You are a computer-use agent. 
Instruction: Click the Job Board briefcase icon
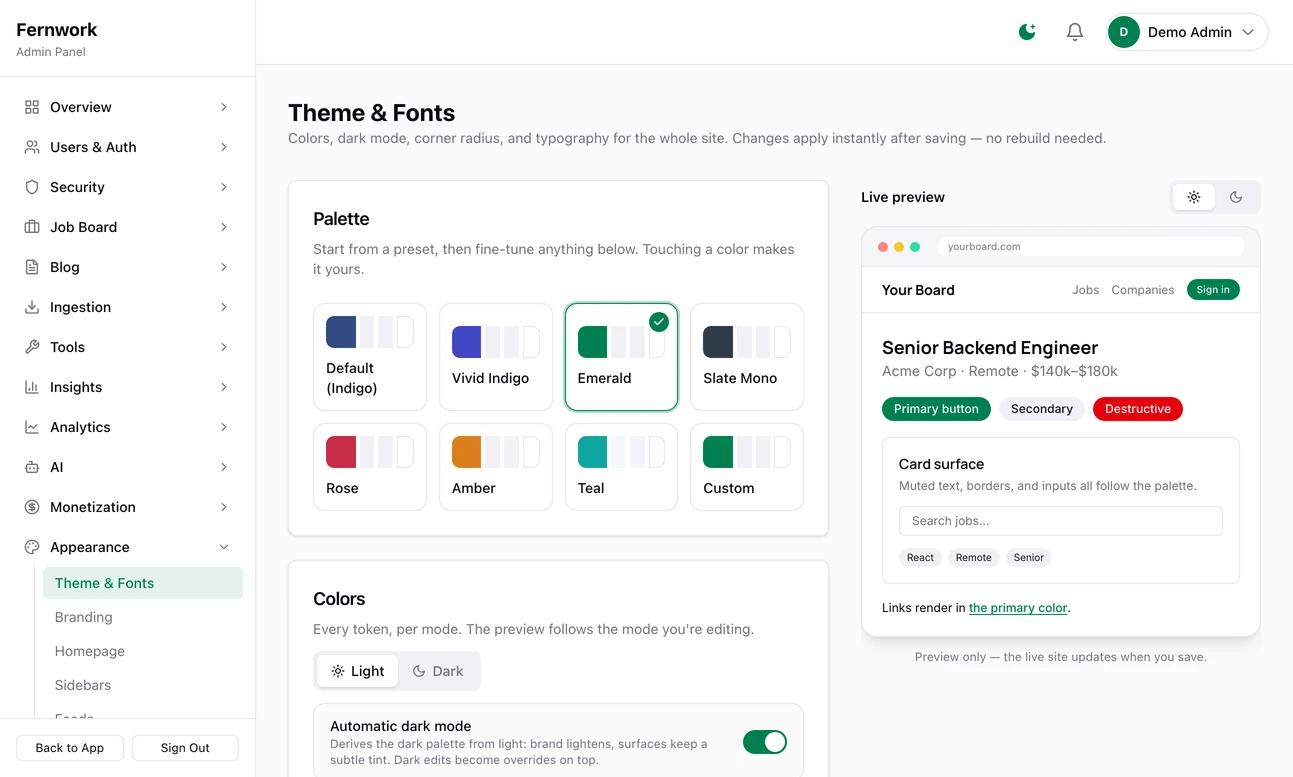tap(32, 227)
